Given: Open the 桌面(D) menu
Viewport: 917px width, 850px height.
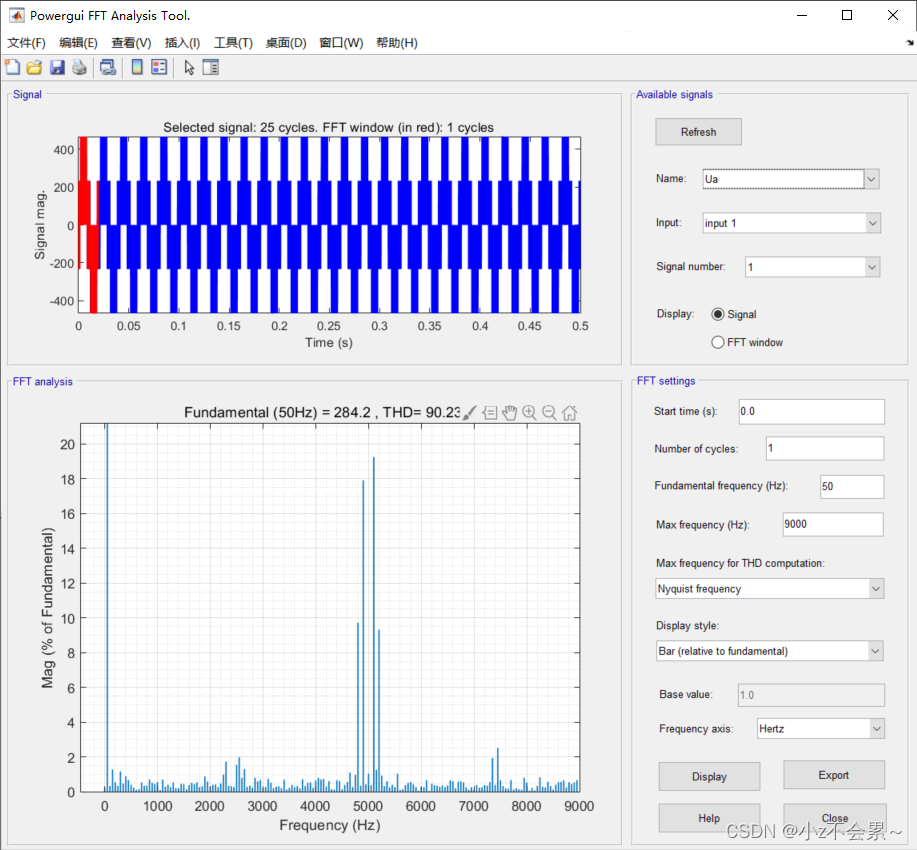Looking at the screenshot, I should [x=286, y=43].
